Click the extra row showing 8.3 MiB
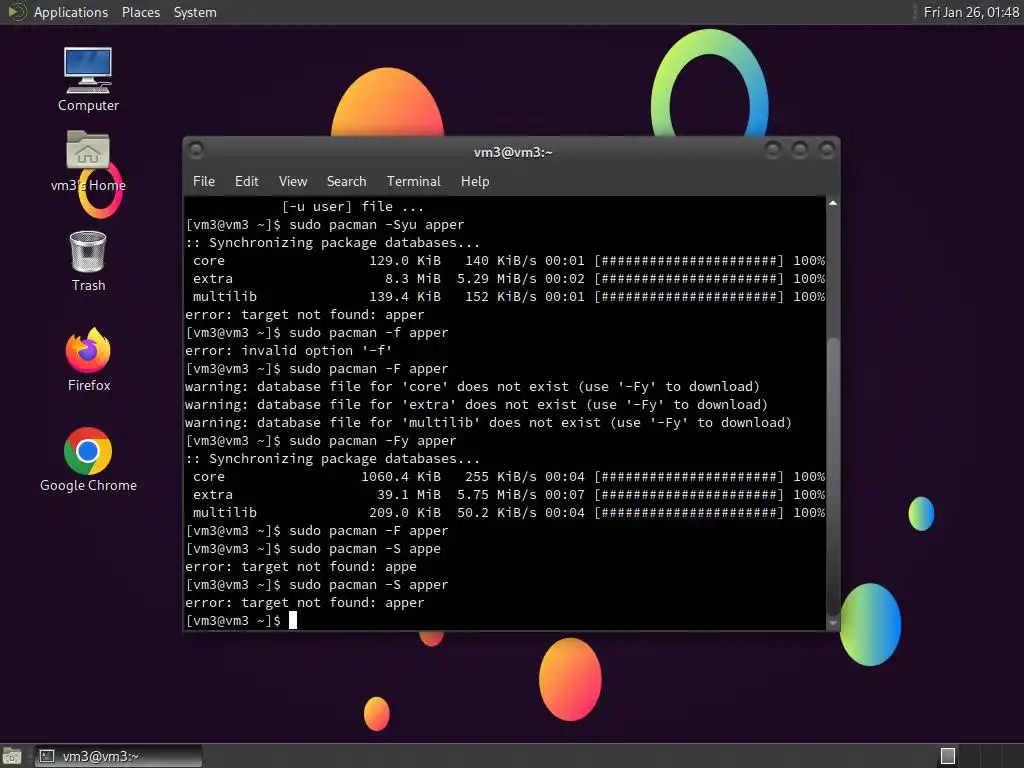1024x768 pixels. click(x=505, y=278)
